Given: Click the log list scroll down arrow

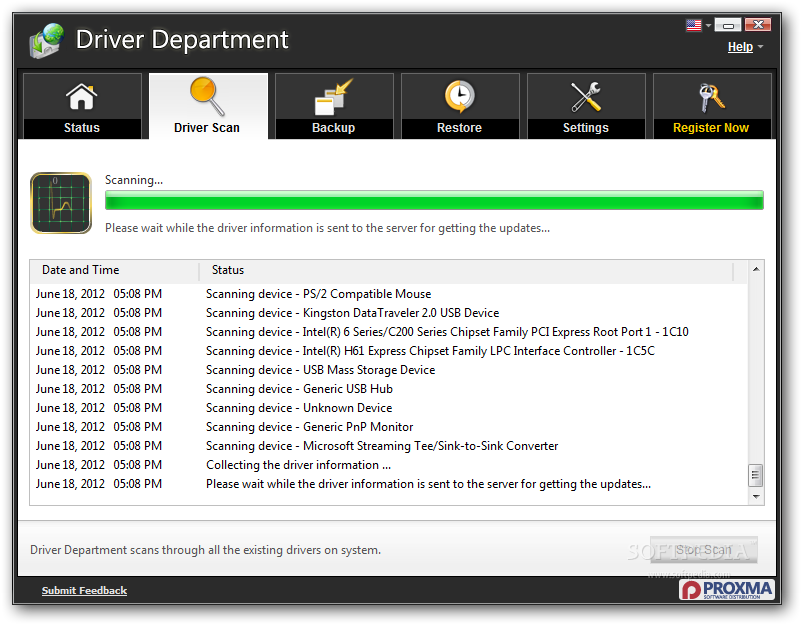Looking at the screenshot, I should (756, 497).
